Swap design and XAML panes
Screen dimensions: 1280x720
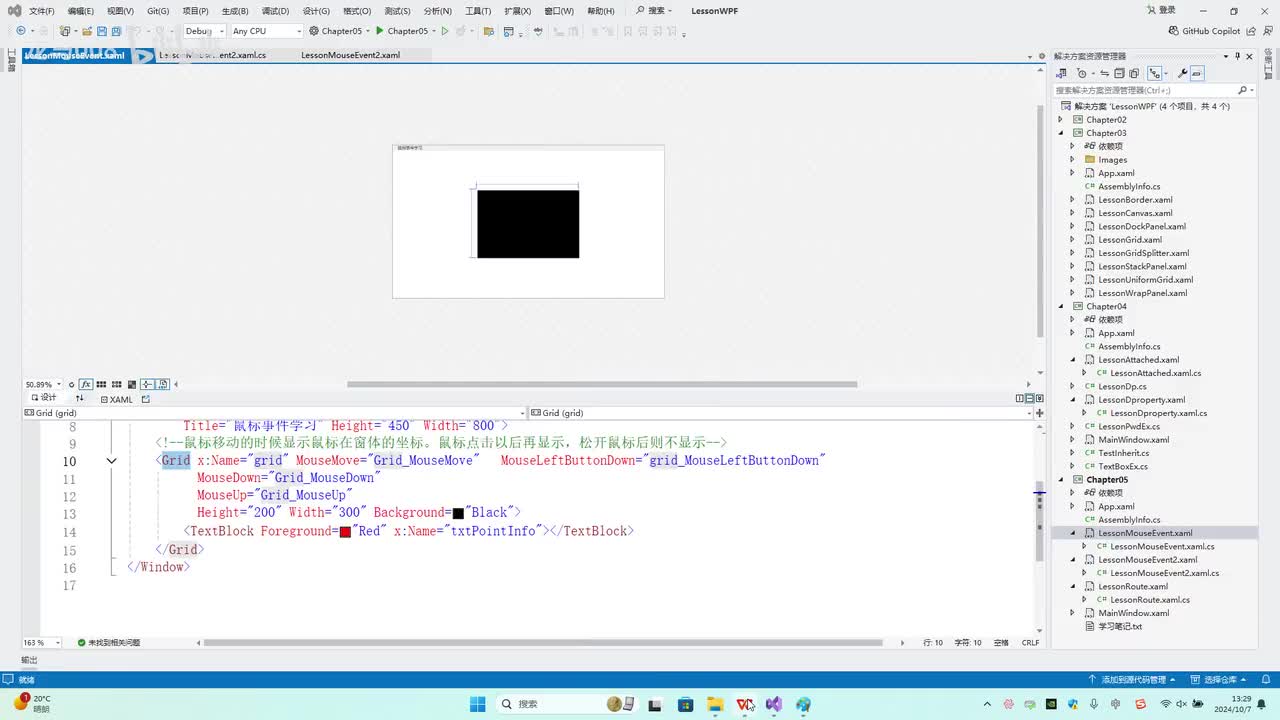tap(80, 398)
